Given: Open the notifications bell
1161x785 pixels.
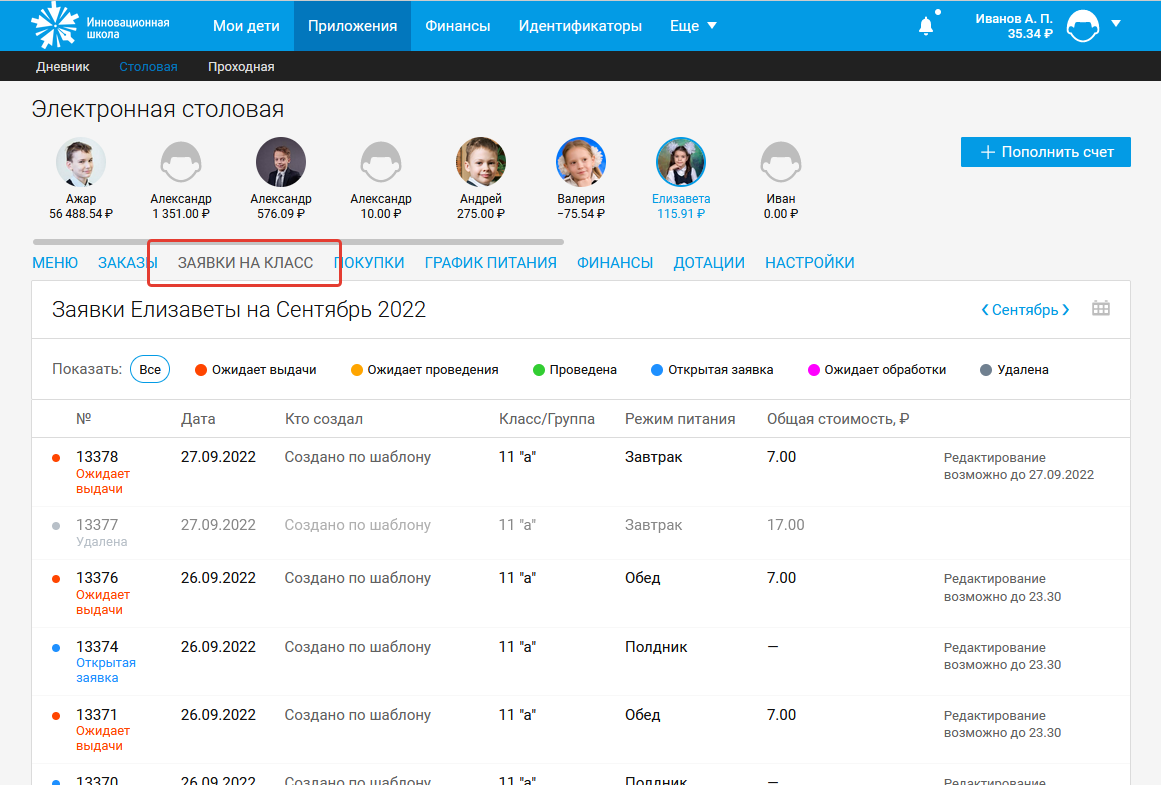Looking at the screenshot, I should point(926,26).
